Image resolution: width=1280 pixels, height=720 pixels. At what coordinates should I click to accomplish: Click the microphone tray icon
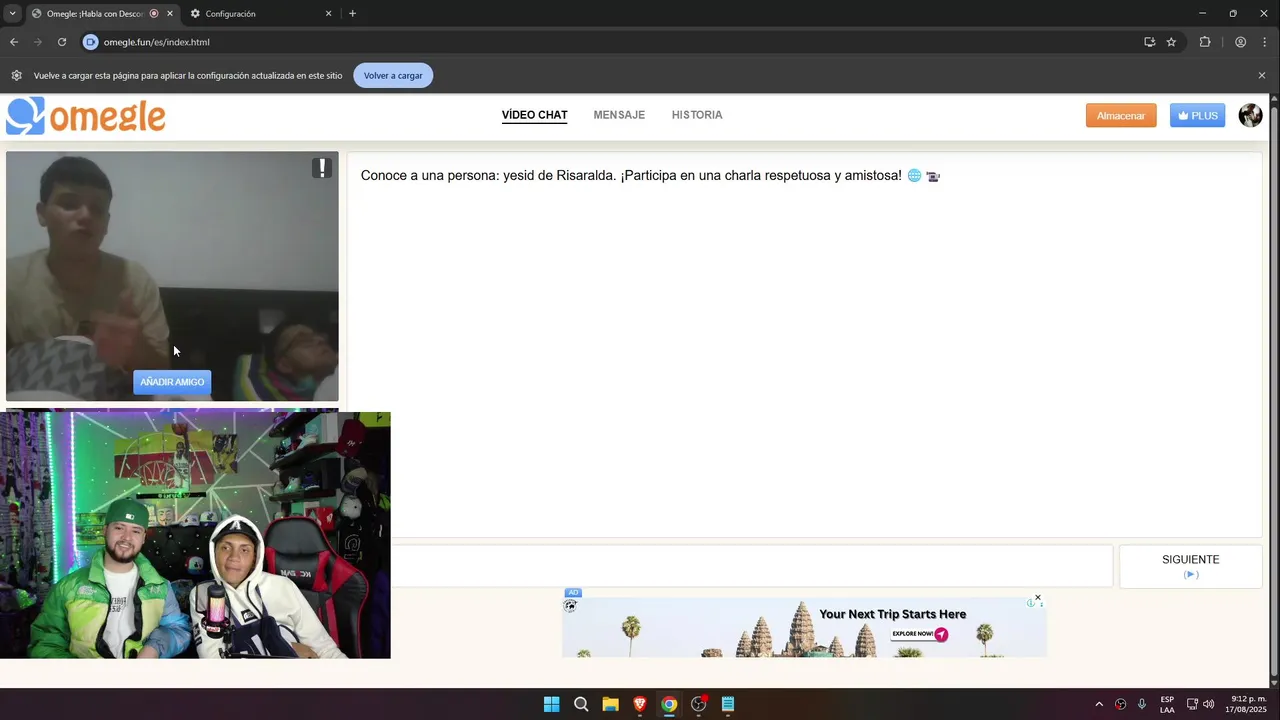pyautogui.click(x=1142, y=704)
